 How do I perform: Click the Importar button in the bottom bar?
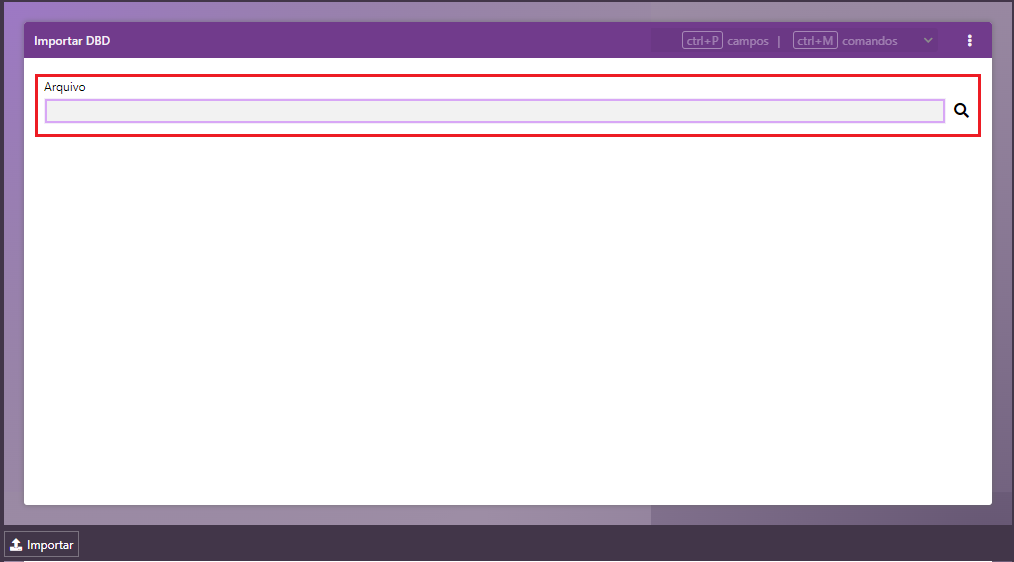[x=41, y=545]
